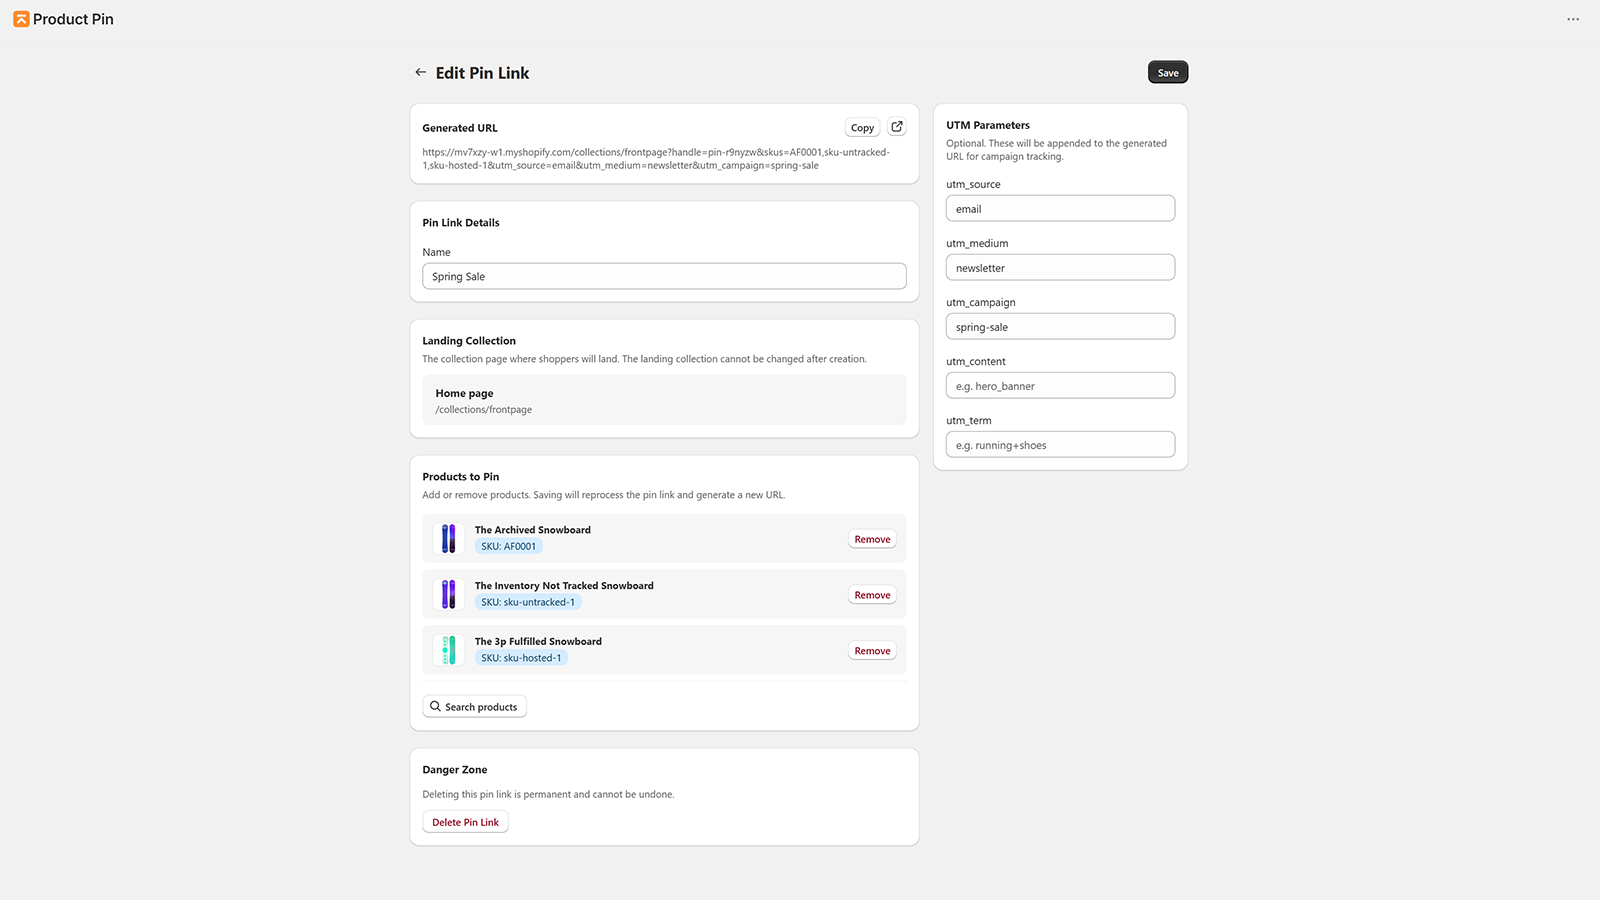This screenshot has width=1600, height=900.
Task: Click the Product Pin app logo icon
Action: (x=21, y=19)
